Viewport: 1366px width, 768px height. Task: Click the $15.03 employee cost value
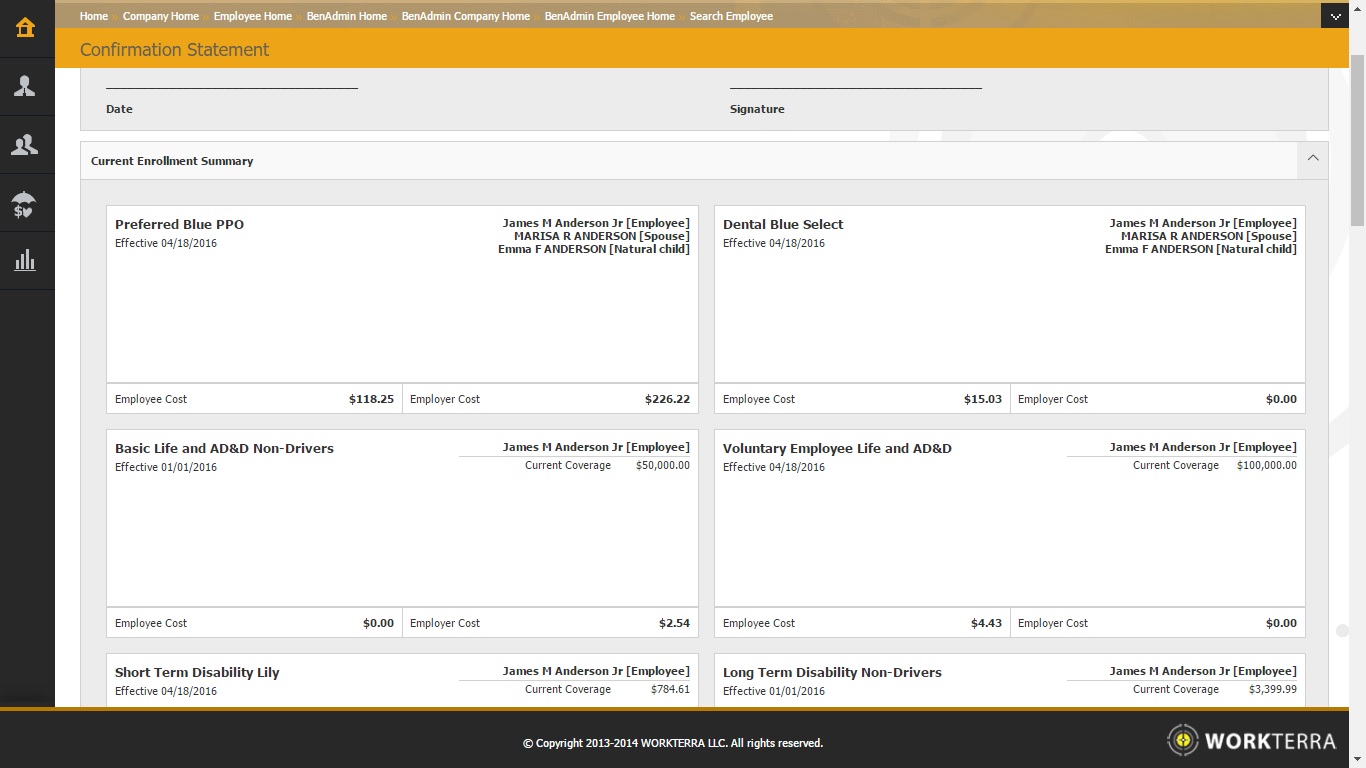[x=983, y=399]
